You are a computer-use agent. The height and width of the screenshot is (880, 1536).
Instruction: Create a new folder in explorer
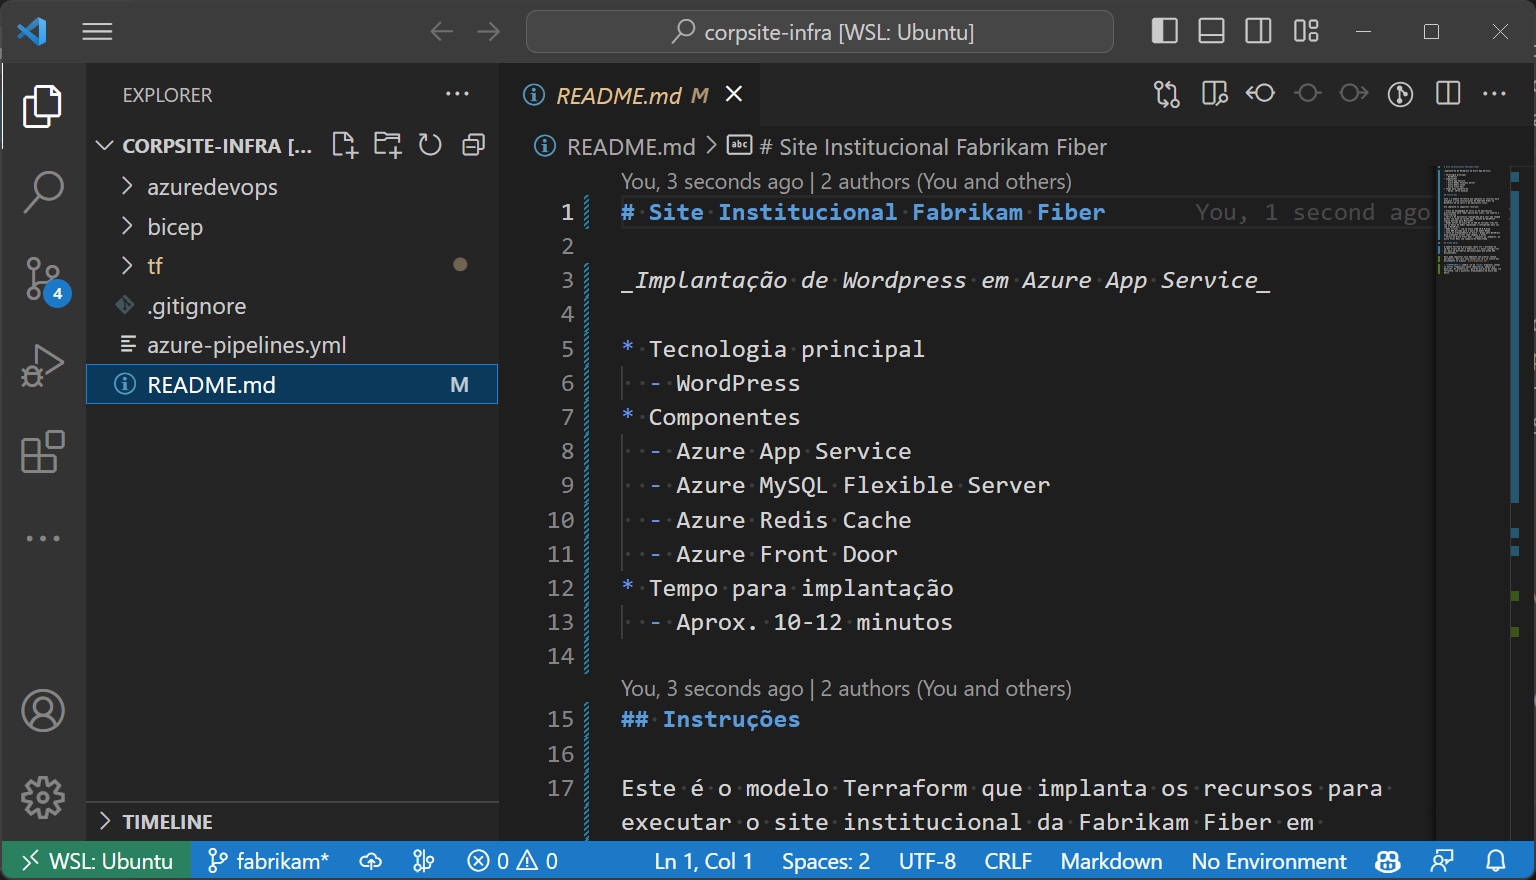click(387, 145)
